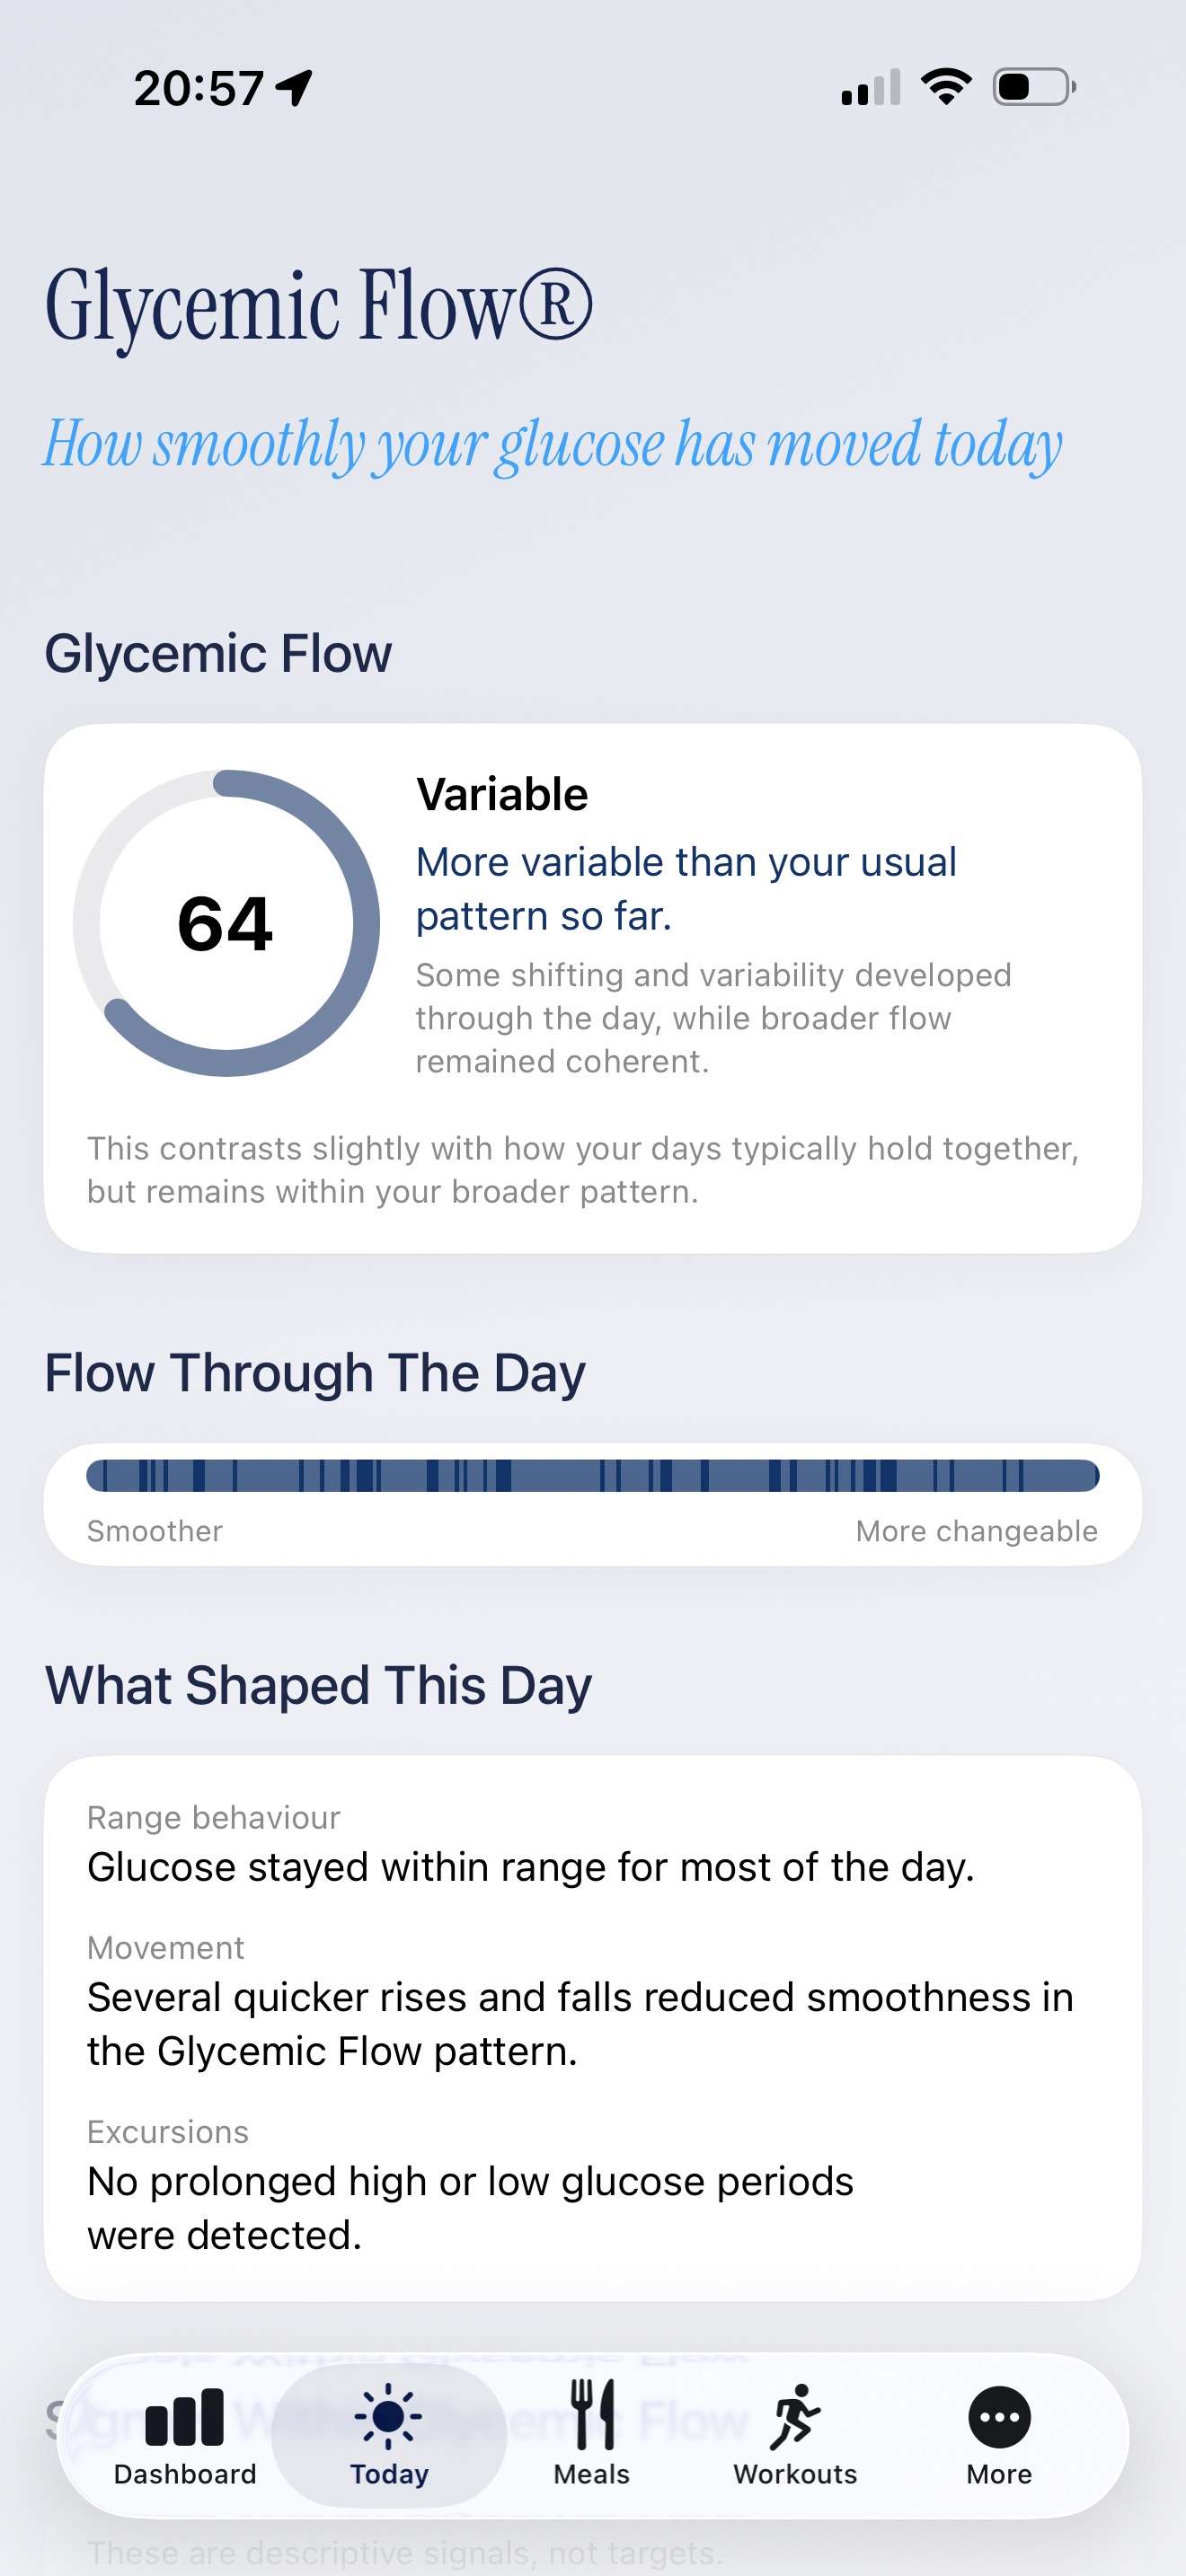Viewport: 1186px width, 2576px height.
Task: Tap the cellular signal bars icon
Action: pyautogui.click(x=871, y=87)
